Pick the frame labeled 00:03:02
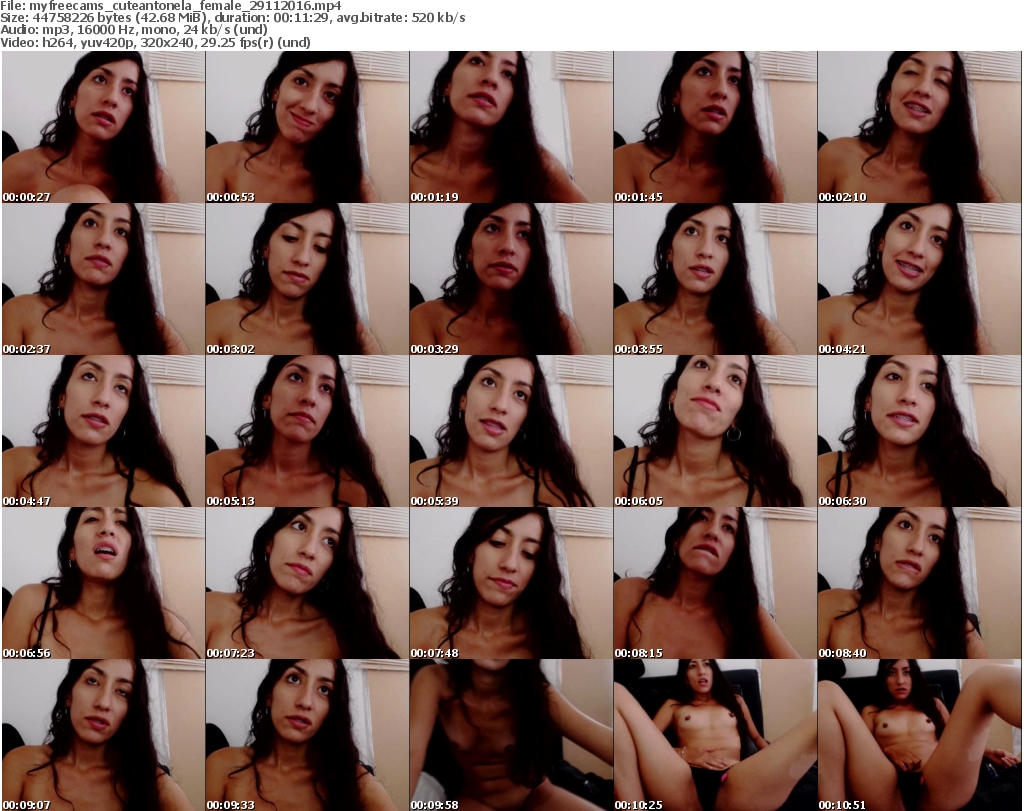1024x811 pixels. (307, 279)
